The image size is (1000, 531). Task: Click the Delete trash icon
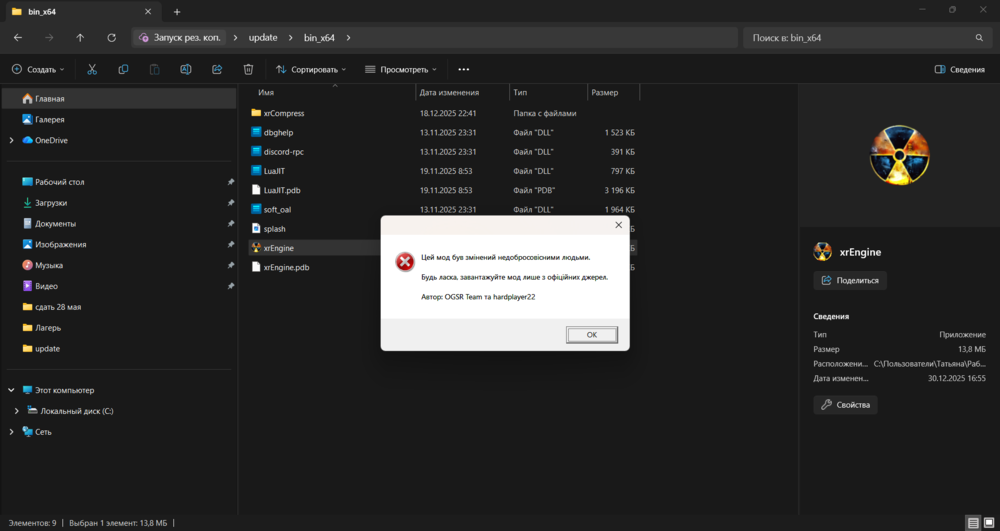pyautogui.click(x=248, y=69)
